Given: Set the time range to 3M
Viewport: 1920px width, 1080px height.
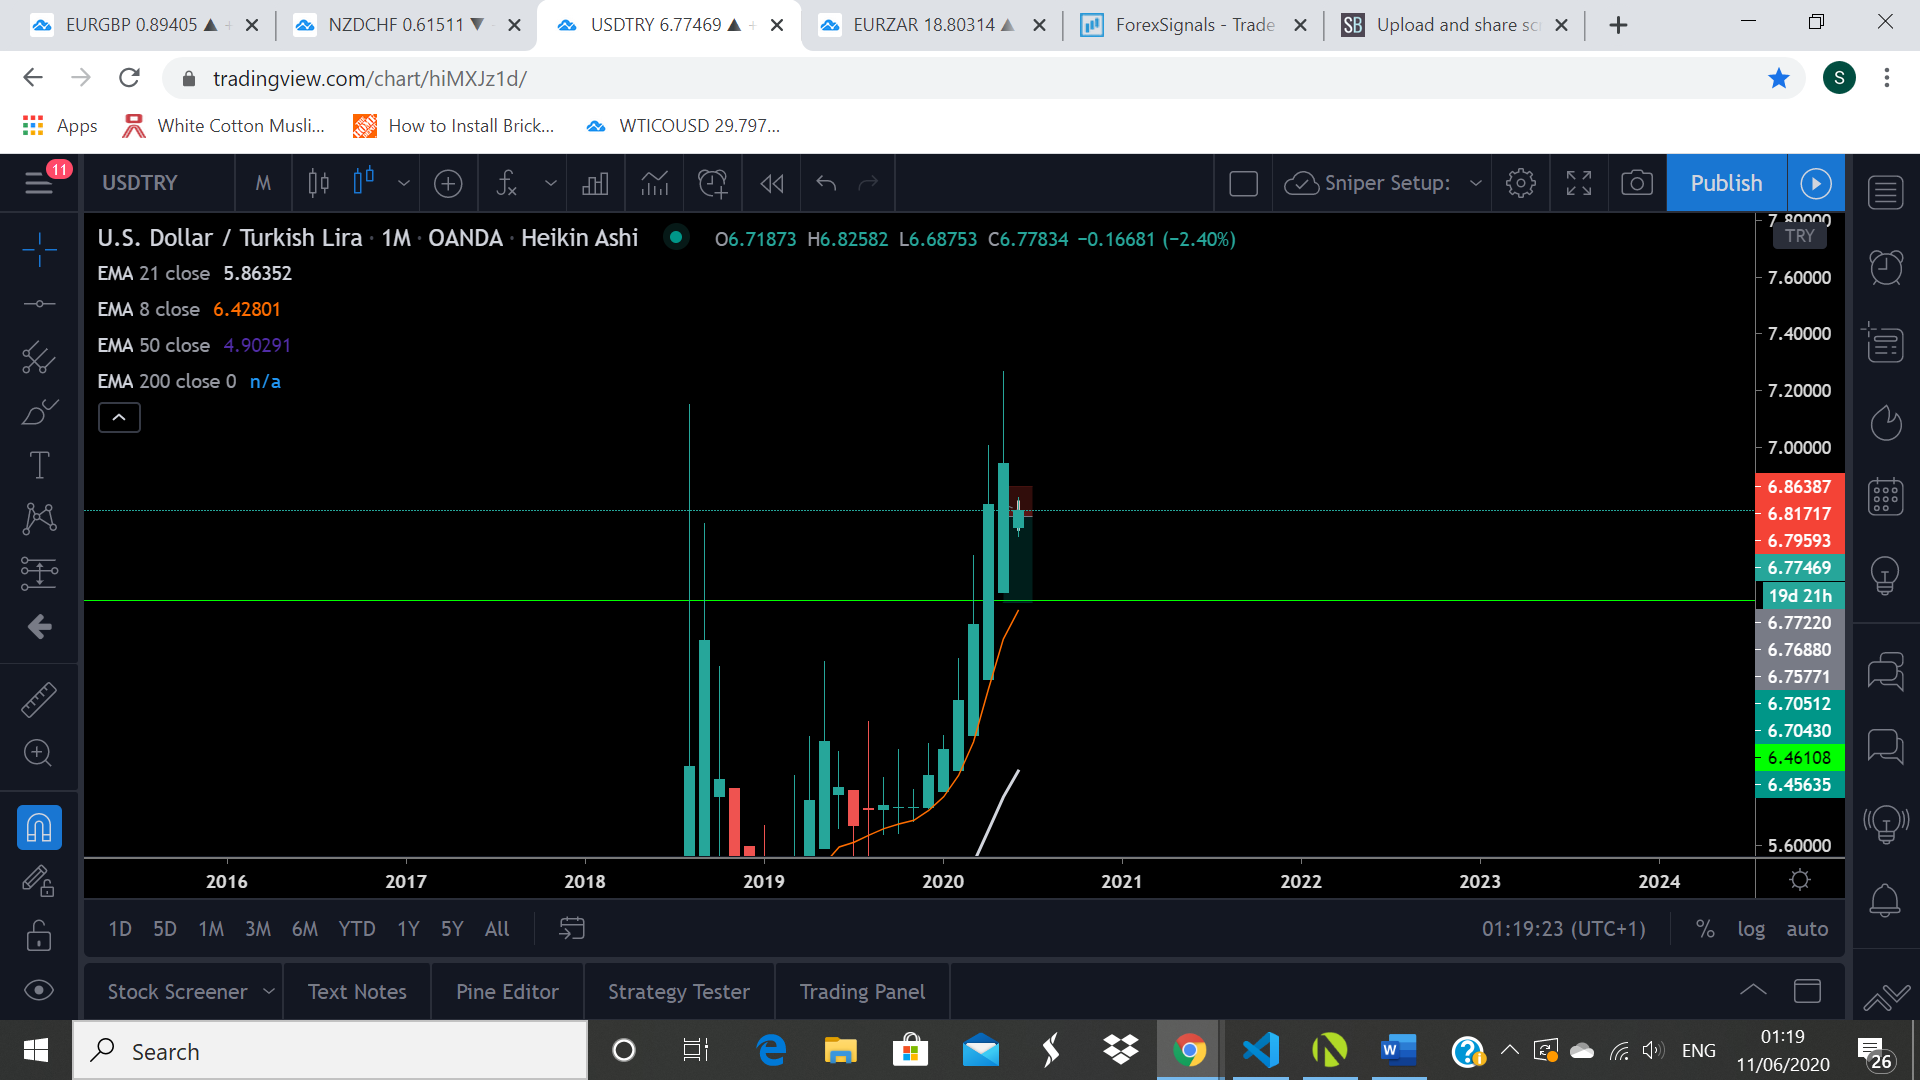Looking at the screenshot, I should point(258,929).
